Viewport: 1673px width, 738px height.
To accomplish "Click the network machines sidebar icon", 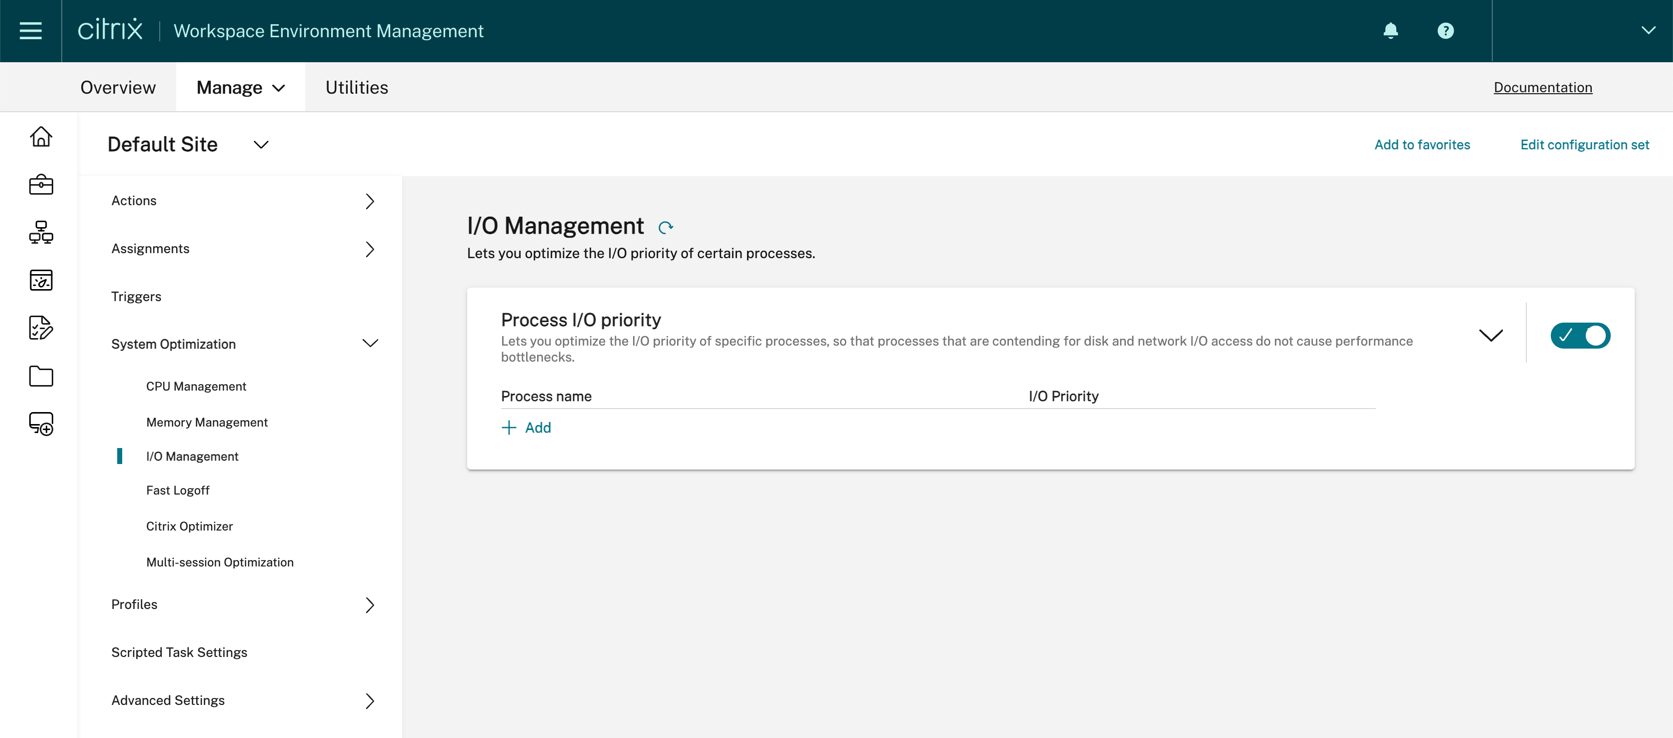I will pyautogui.click(x=41, y=233).
